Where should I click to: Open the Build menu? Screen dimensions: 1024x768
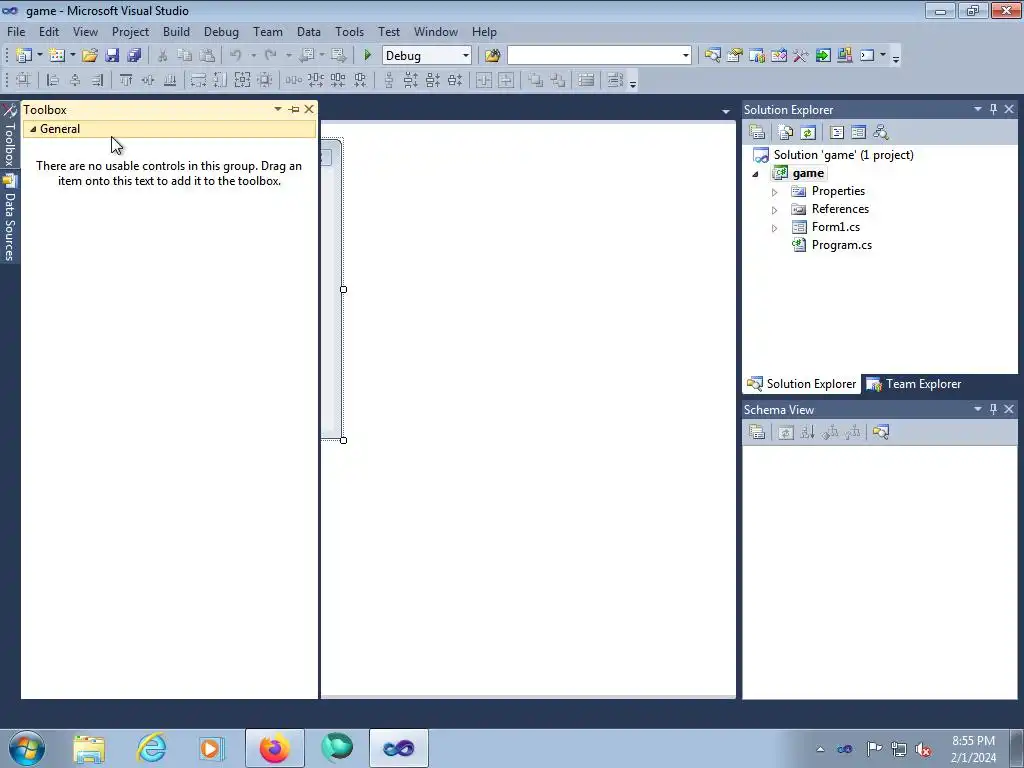click(176, 31)
